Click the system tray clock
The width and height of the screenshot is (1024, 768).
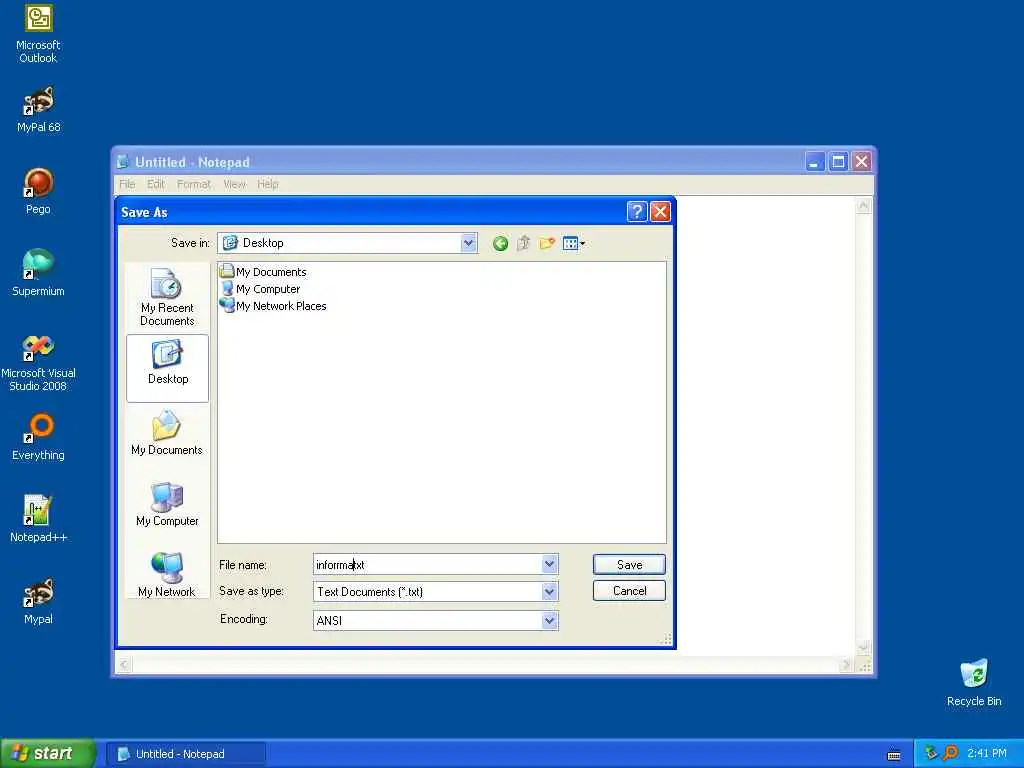point(987,754)
